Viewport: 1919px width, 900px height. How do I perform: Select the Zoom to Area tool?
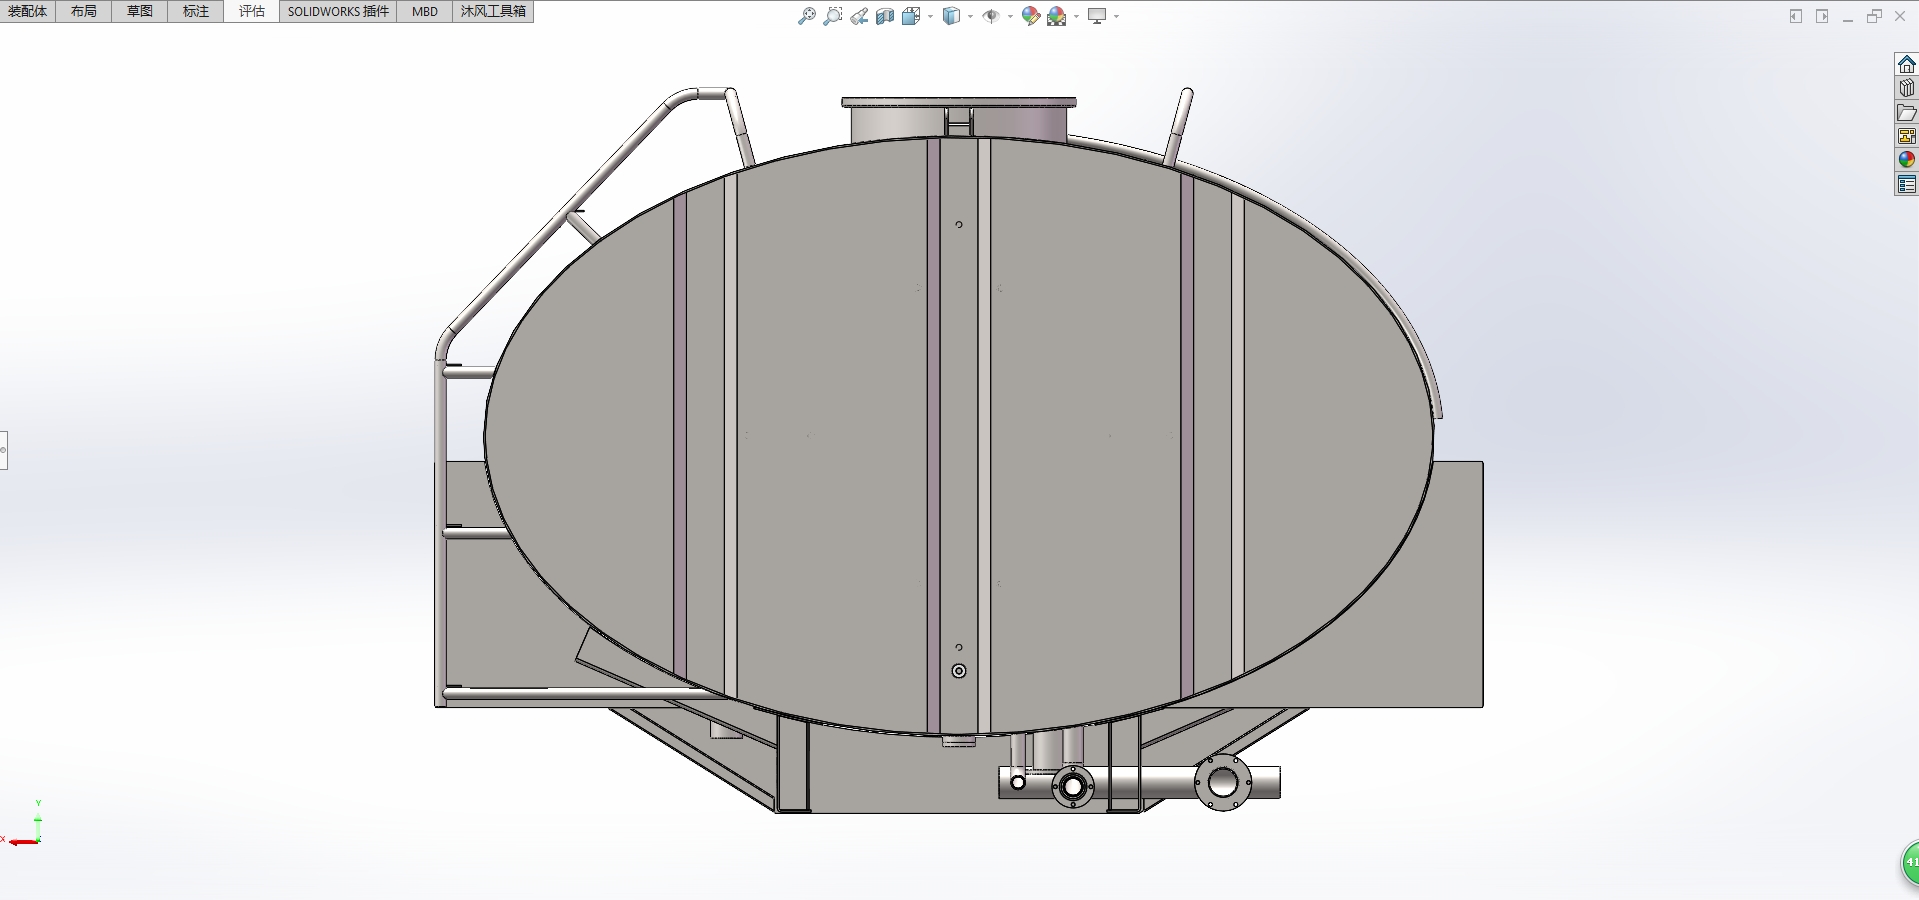click(x=832, y=16)
